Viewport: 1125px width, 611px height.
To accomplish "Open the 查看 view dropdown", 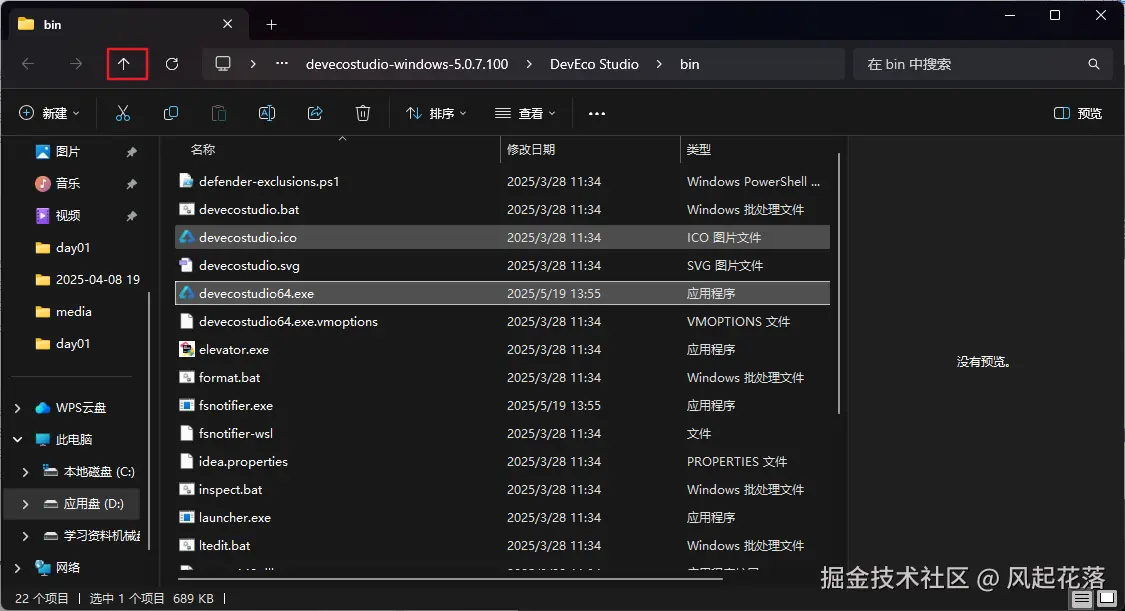I will click(x=525, y=113).
